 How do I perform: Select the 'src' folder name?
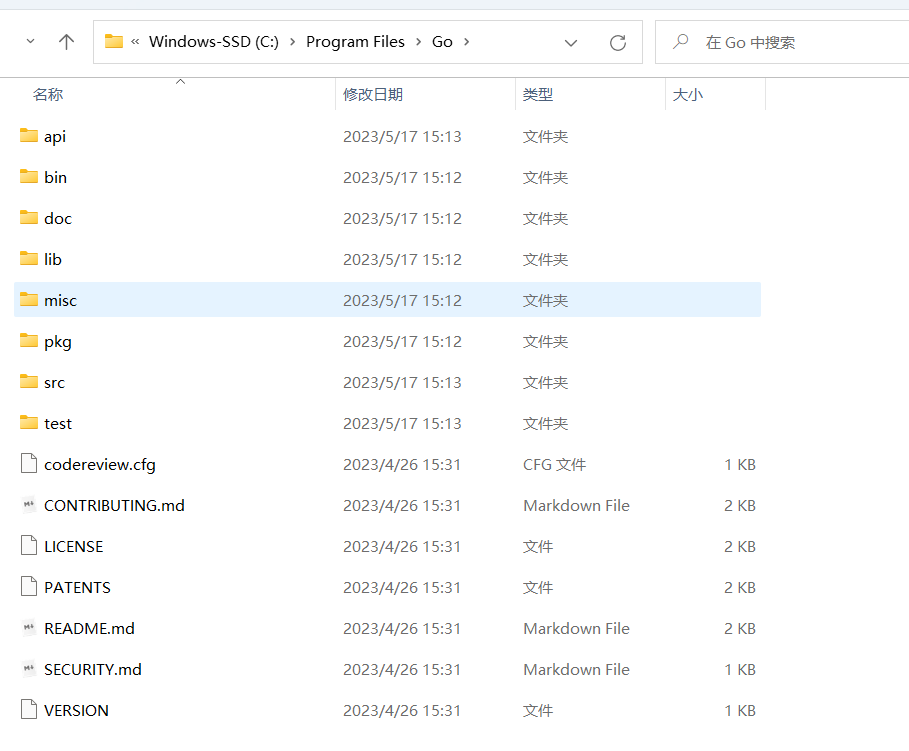click(54, 383)
